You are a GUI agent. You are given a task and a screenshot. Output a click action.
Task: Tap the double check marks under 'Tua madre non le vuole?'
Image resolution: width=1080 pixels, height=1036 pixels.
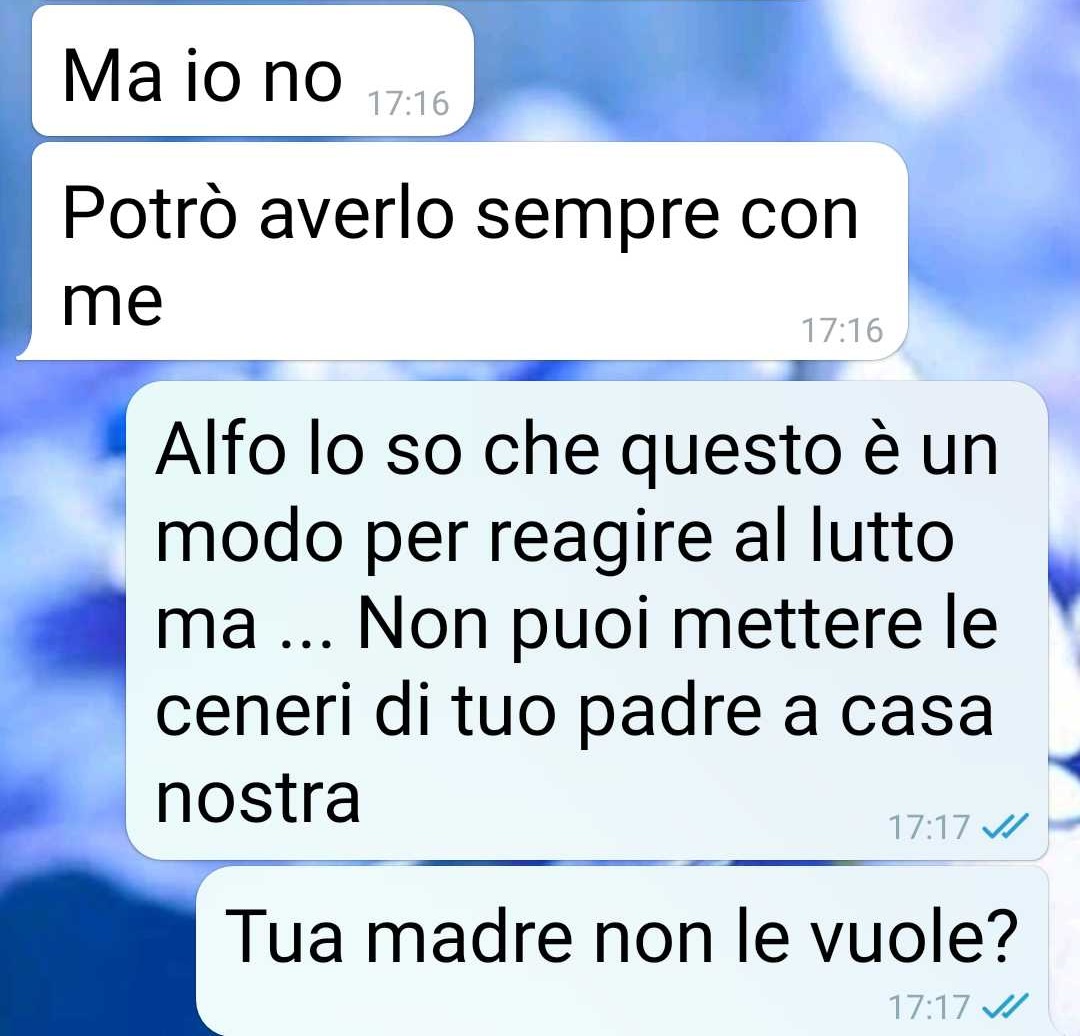coord(1005,1006)
